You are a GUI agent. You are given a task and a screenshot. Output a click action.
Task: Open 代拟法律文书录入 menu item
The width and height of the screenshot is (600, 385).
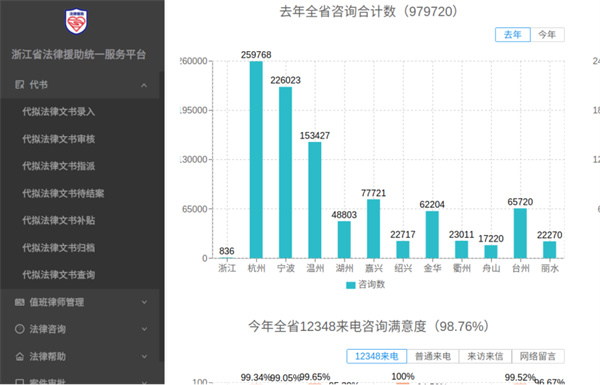click(59, 112)
